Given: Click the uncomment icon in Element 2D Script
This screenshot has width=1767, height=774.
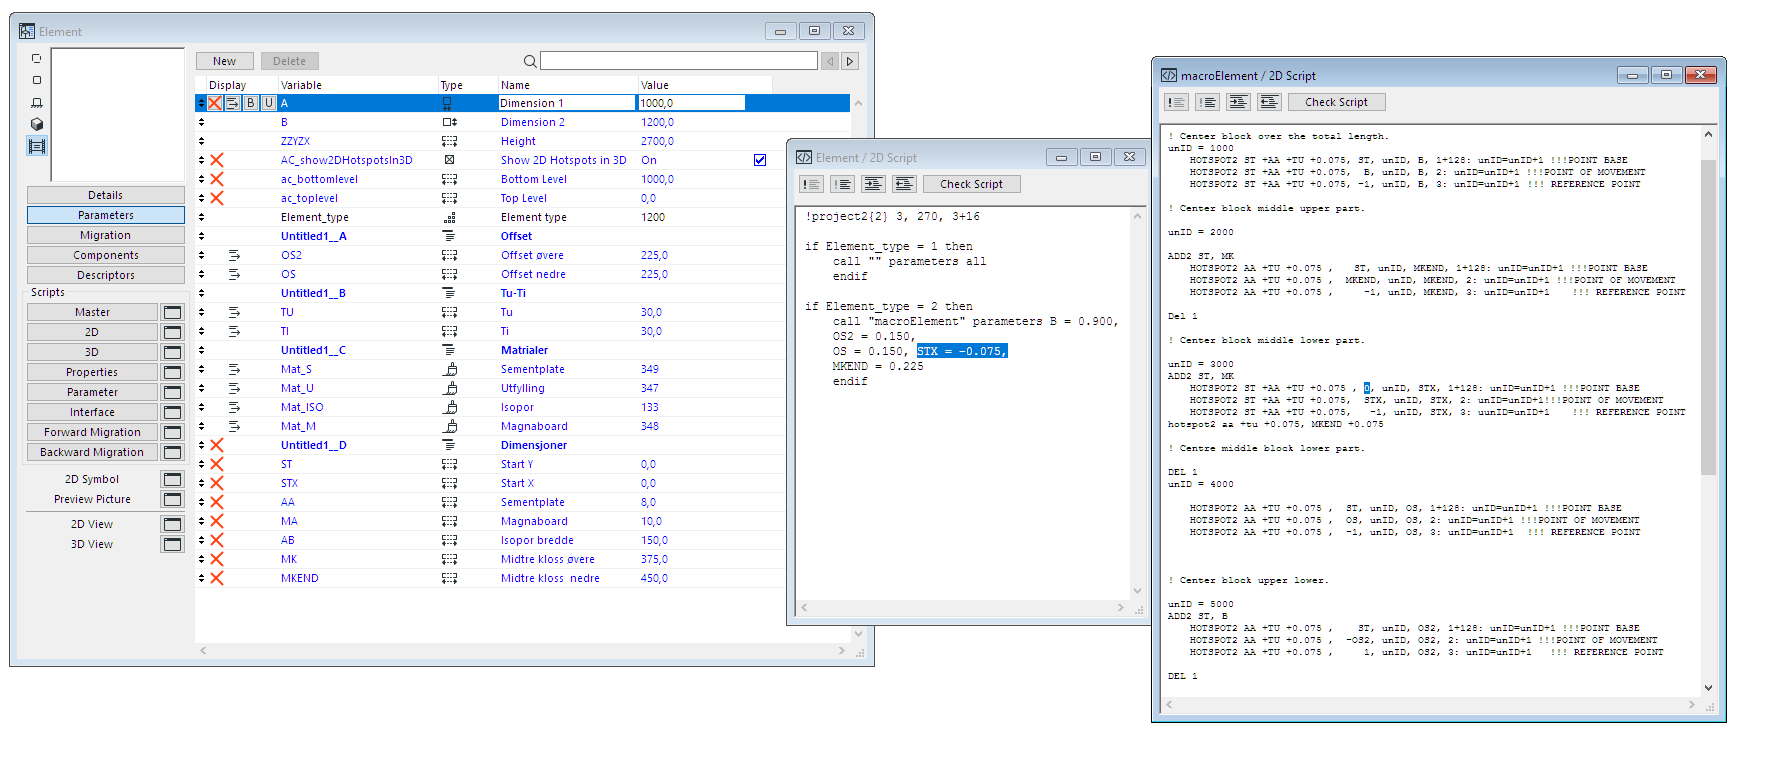Looking at the screenshot, I should pyautogui.click(x=843, y=184).
